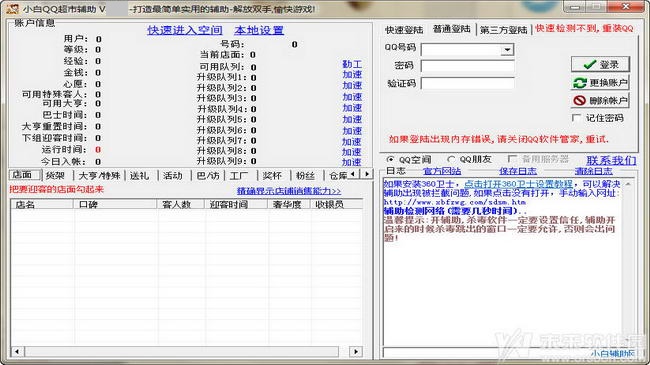Open the 货架 tab

[x=55, y=176]
